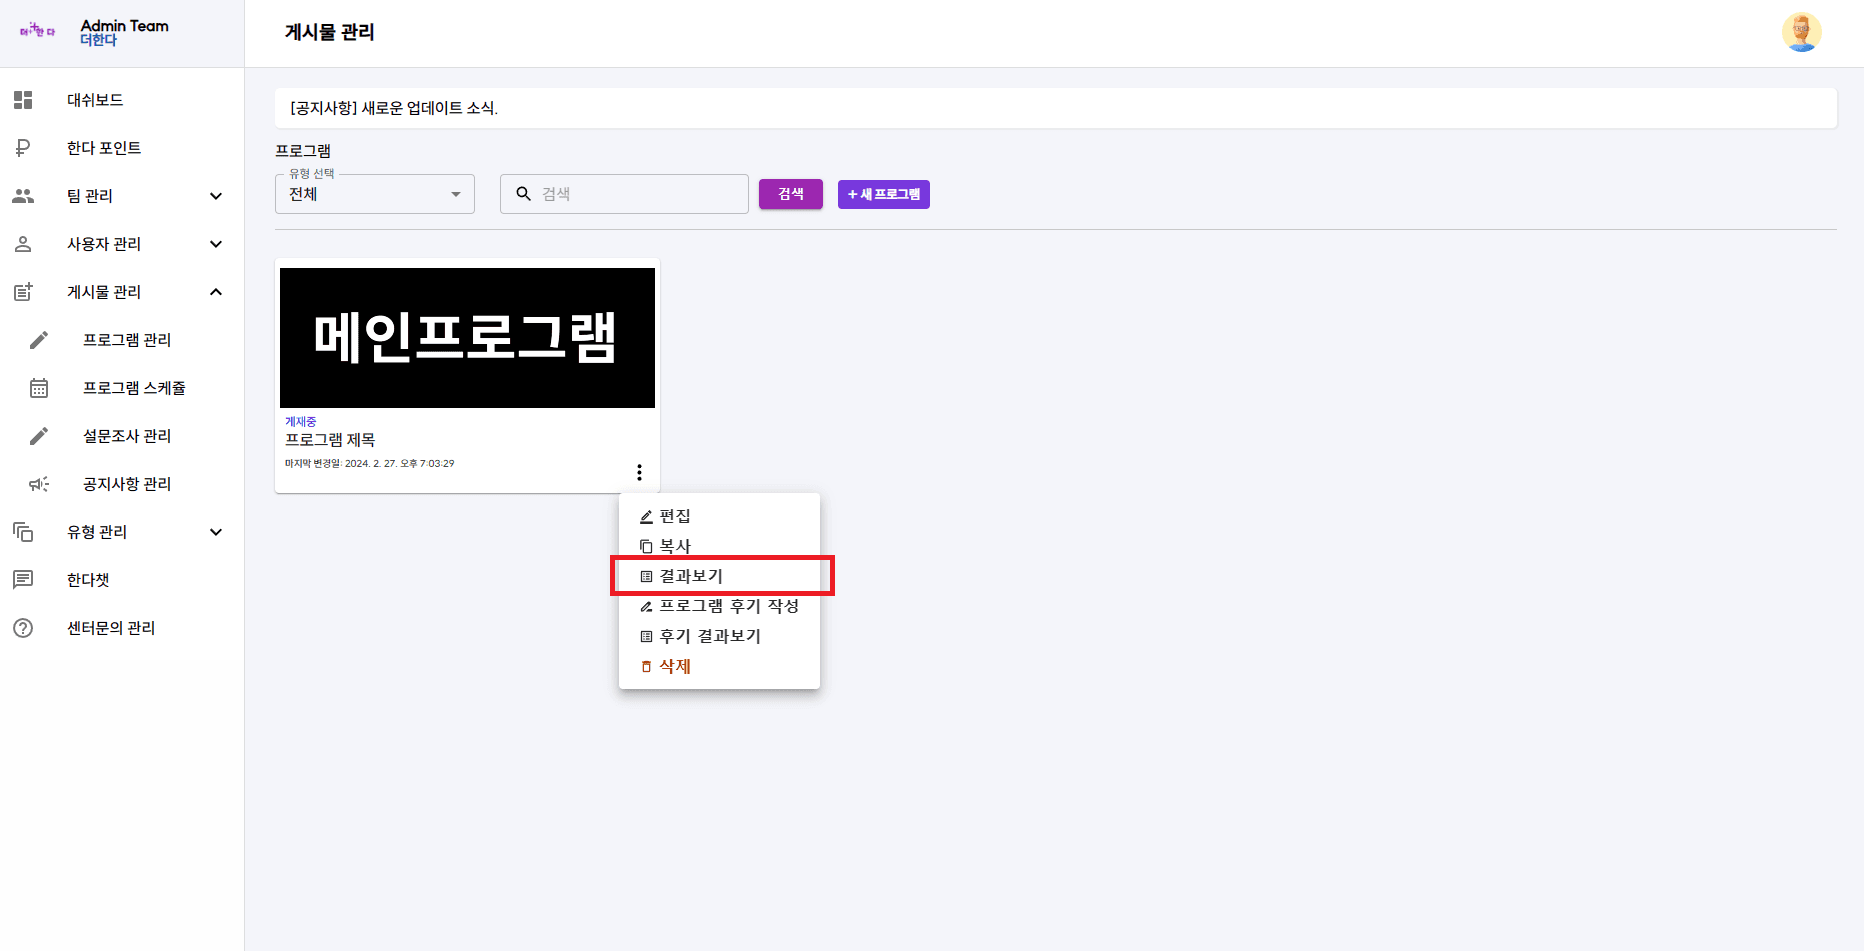1864x951 pixels.
Task: Open the 공지사항 update notice banner
Action: pos(1056,108)
